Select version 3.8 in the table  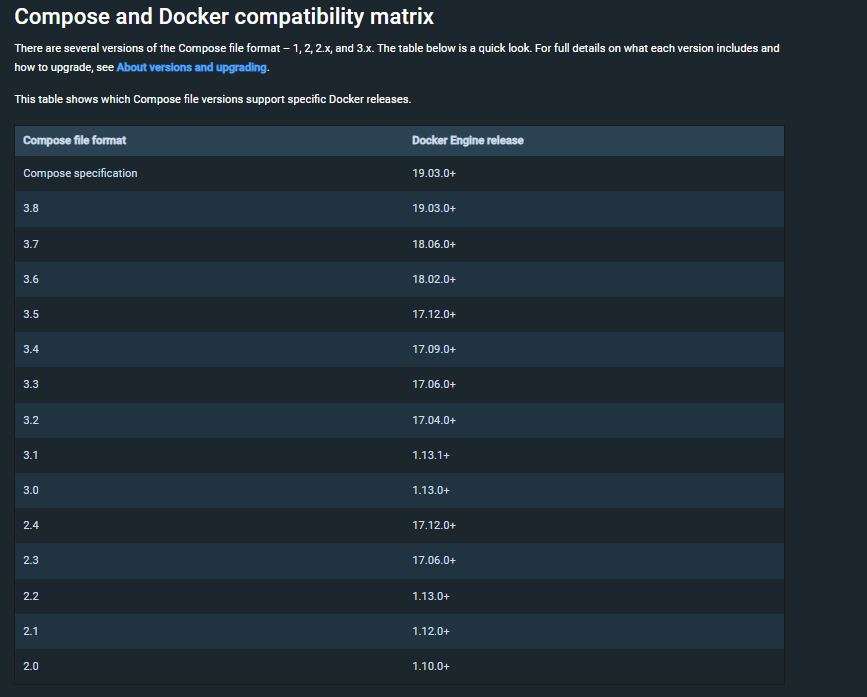pyautogui.click(x=31, y=208)
